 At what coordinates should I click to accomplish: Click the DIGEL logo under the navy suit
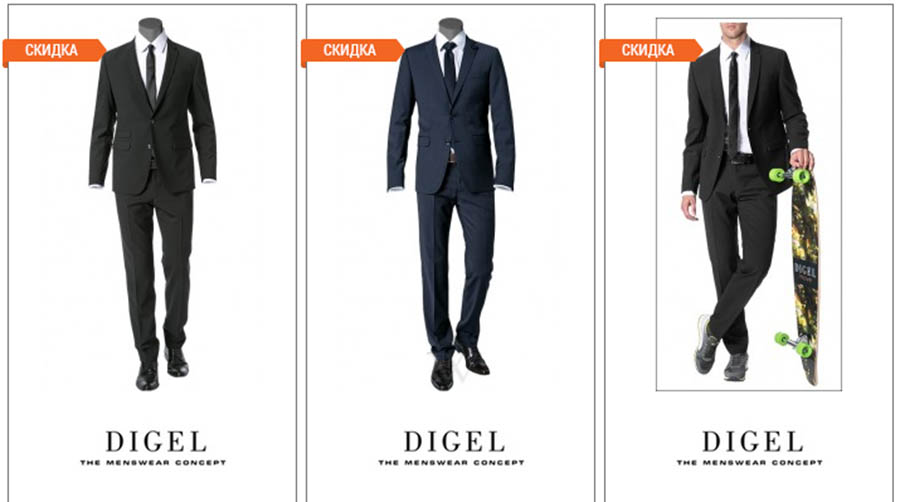(454, 442)
